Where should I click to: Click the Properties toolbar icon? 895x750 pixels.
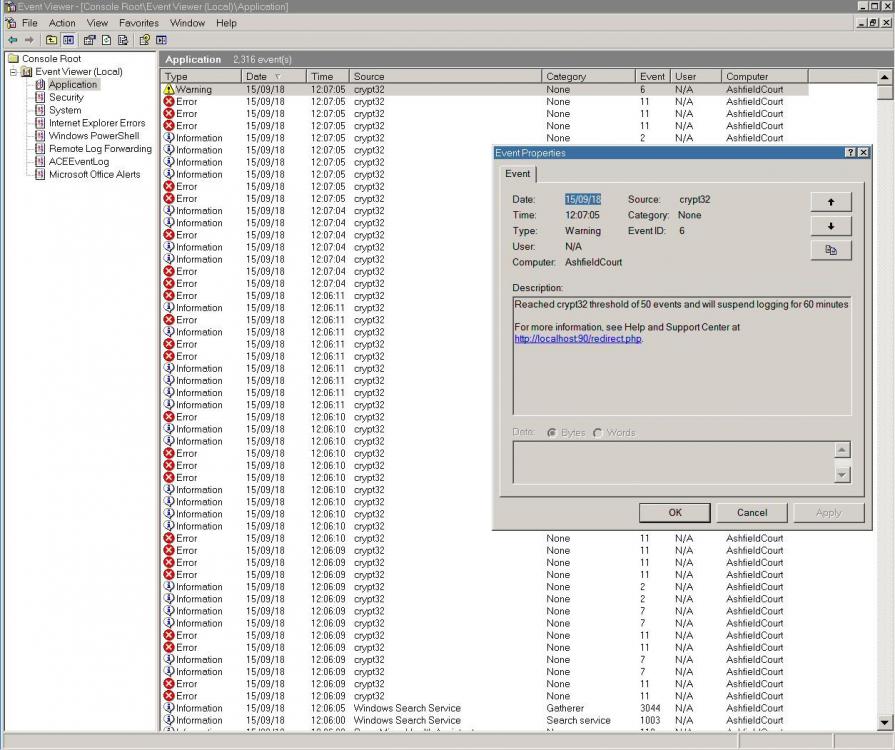click(89, 40)
